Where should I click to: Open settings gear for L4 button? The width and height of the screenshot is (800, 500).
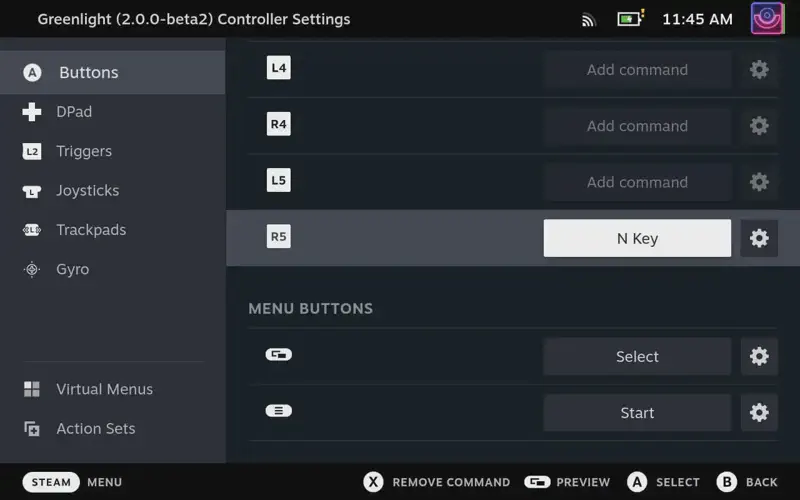[x=759, y=70]
